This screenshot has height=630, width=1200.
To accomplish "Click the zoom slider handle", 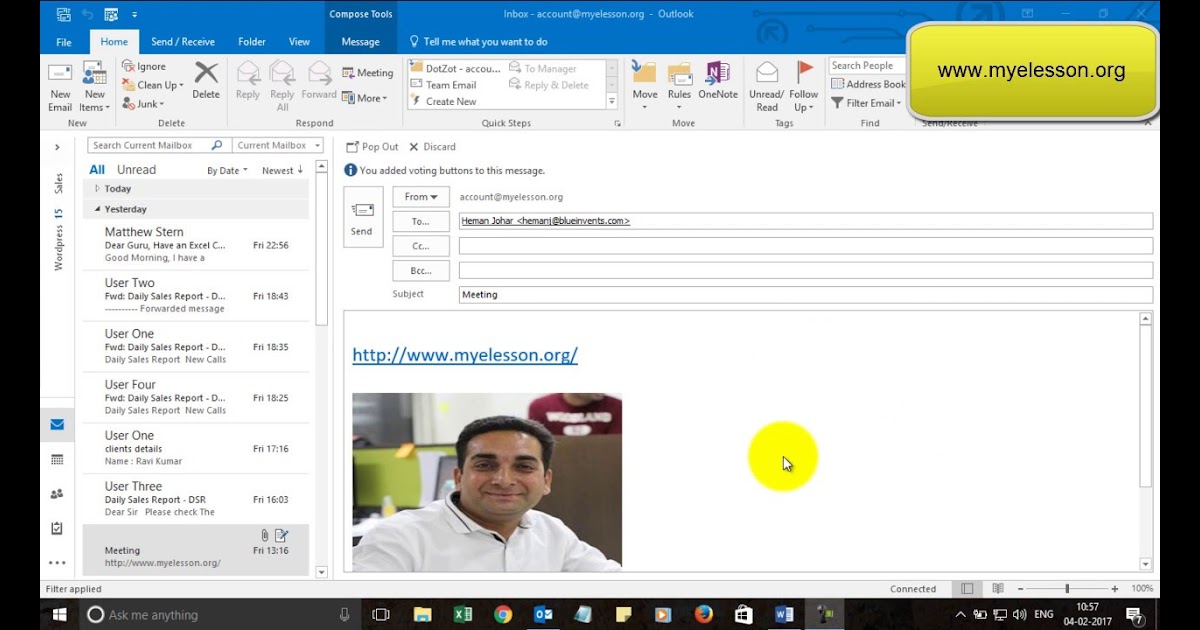I will point(1067,589).
